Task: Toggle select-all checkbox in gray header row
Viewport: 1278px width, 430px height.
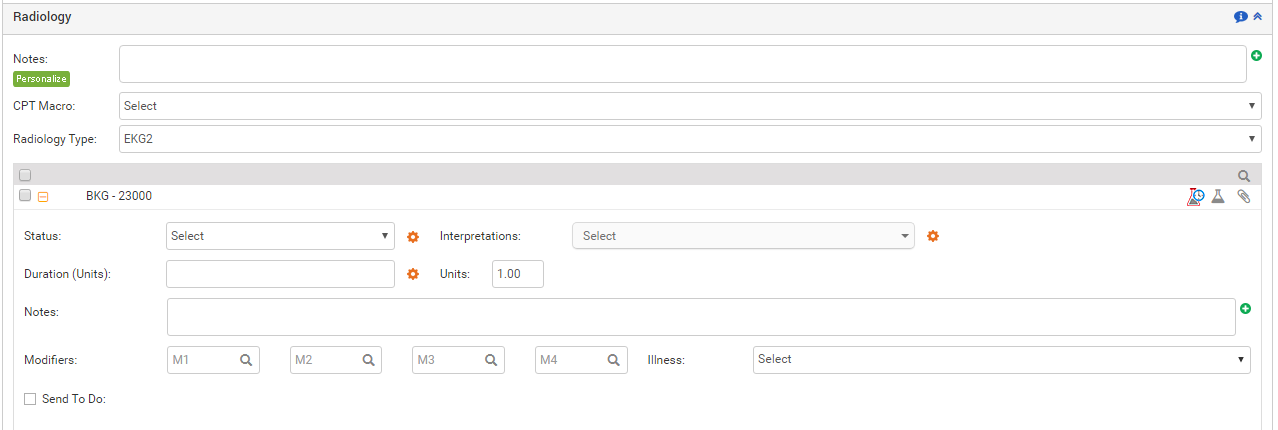Action: click(26, 175)
